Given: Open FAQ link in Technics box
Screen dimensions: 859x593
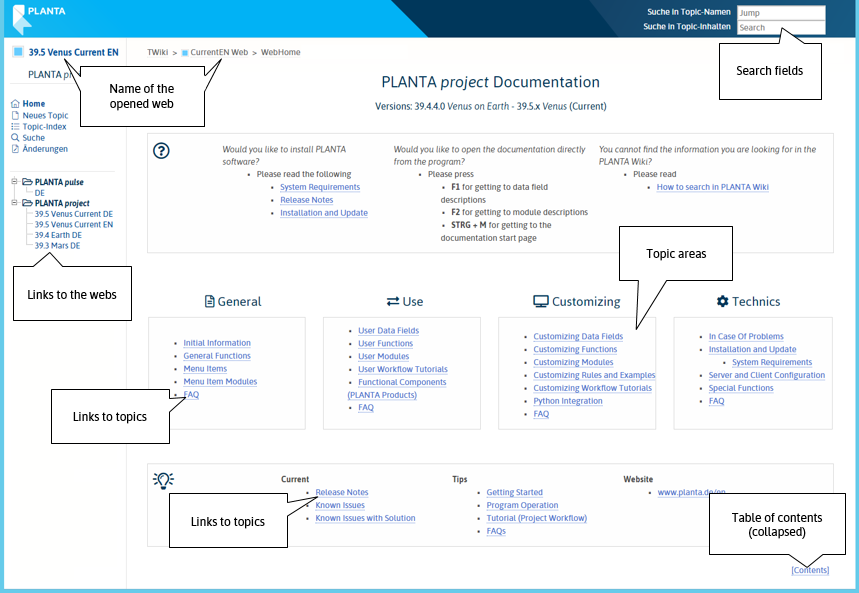Looking at the screenshot, I should click(x=717, y=401).
